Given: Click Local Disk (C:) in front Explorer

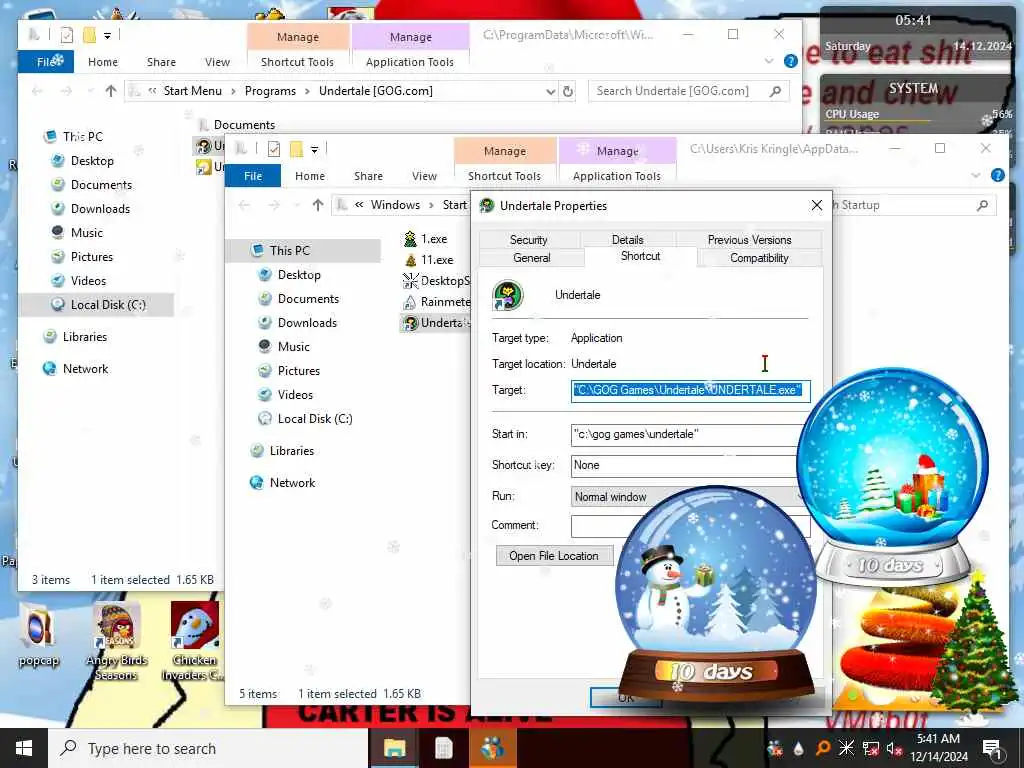Looking at the screenshot, I should tap(315, 419).
